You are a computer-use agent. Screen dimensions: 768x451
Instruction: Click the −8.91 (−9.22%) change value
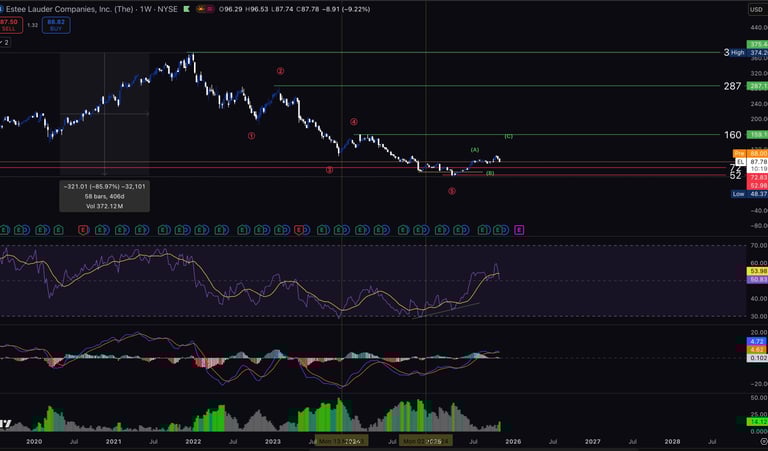pyautogui.click(x=346, y=9)
